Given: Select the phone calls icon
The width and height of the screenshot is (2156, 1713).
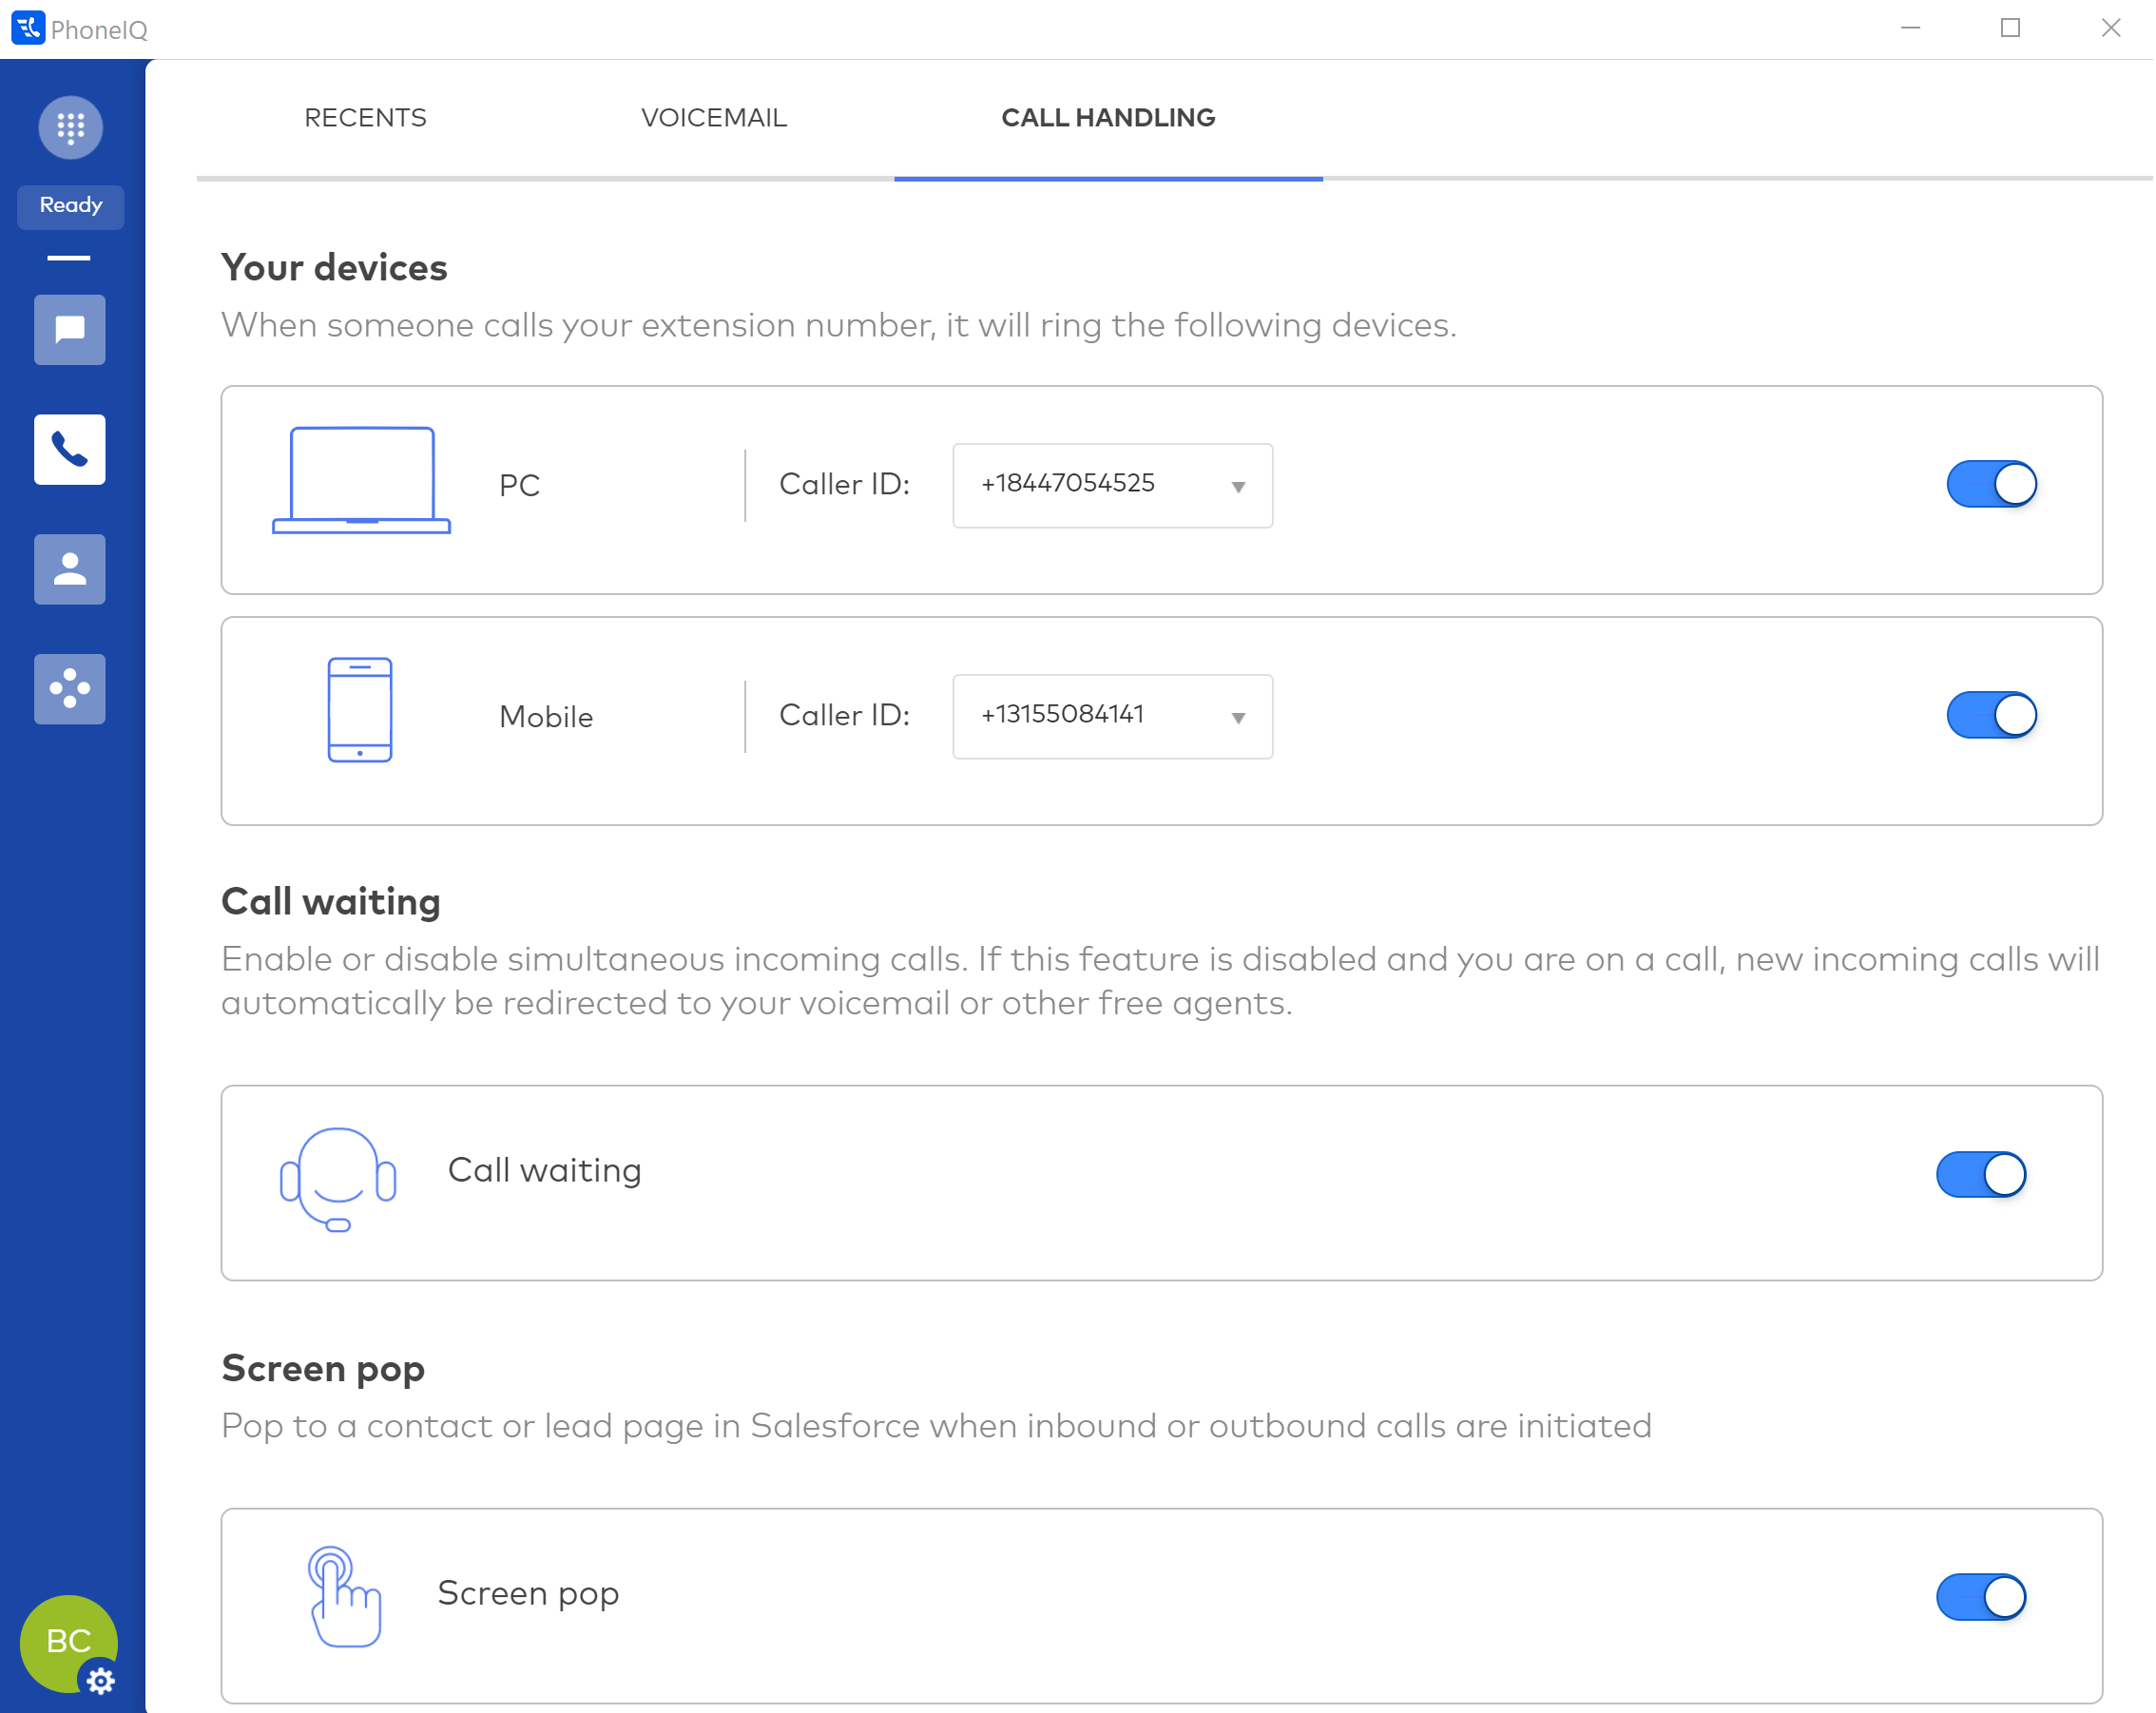Looking at the screenshot, I should [x=70, y=450].
